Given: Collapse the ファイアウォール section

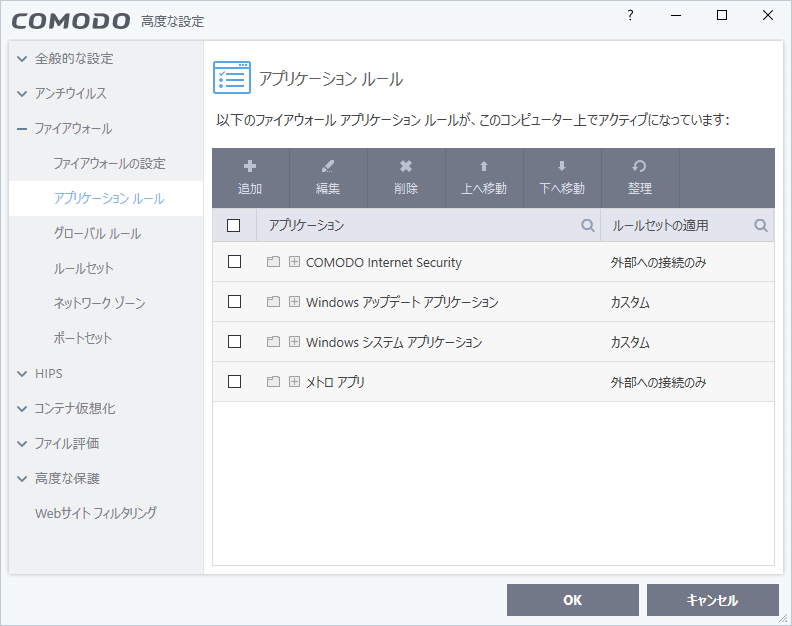Looking at the screenshot, I should pyautogui.click(x=22, y=129).
